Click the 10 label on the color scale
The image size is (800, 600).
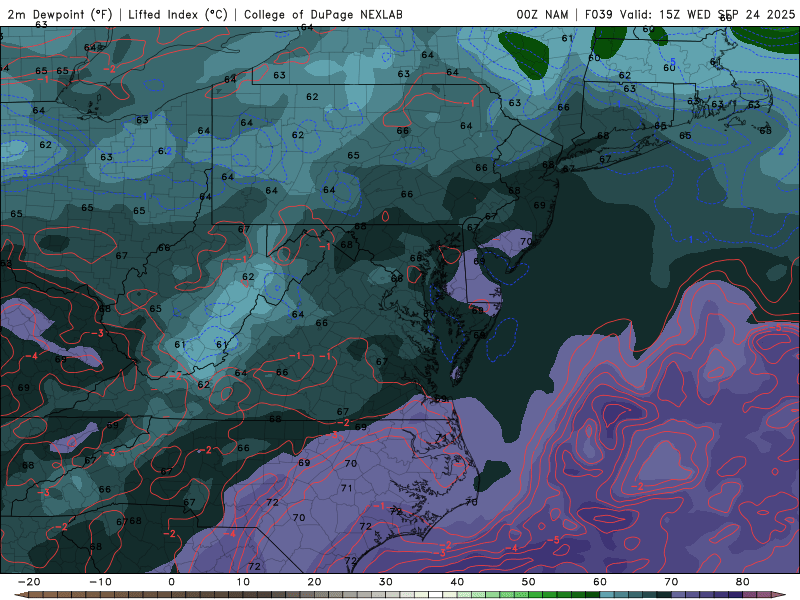click(x=243, y=582)
